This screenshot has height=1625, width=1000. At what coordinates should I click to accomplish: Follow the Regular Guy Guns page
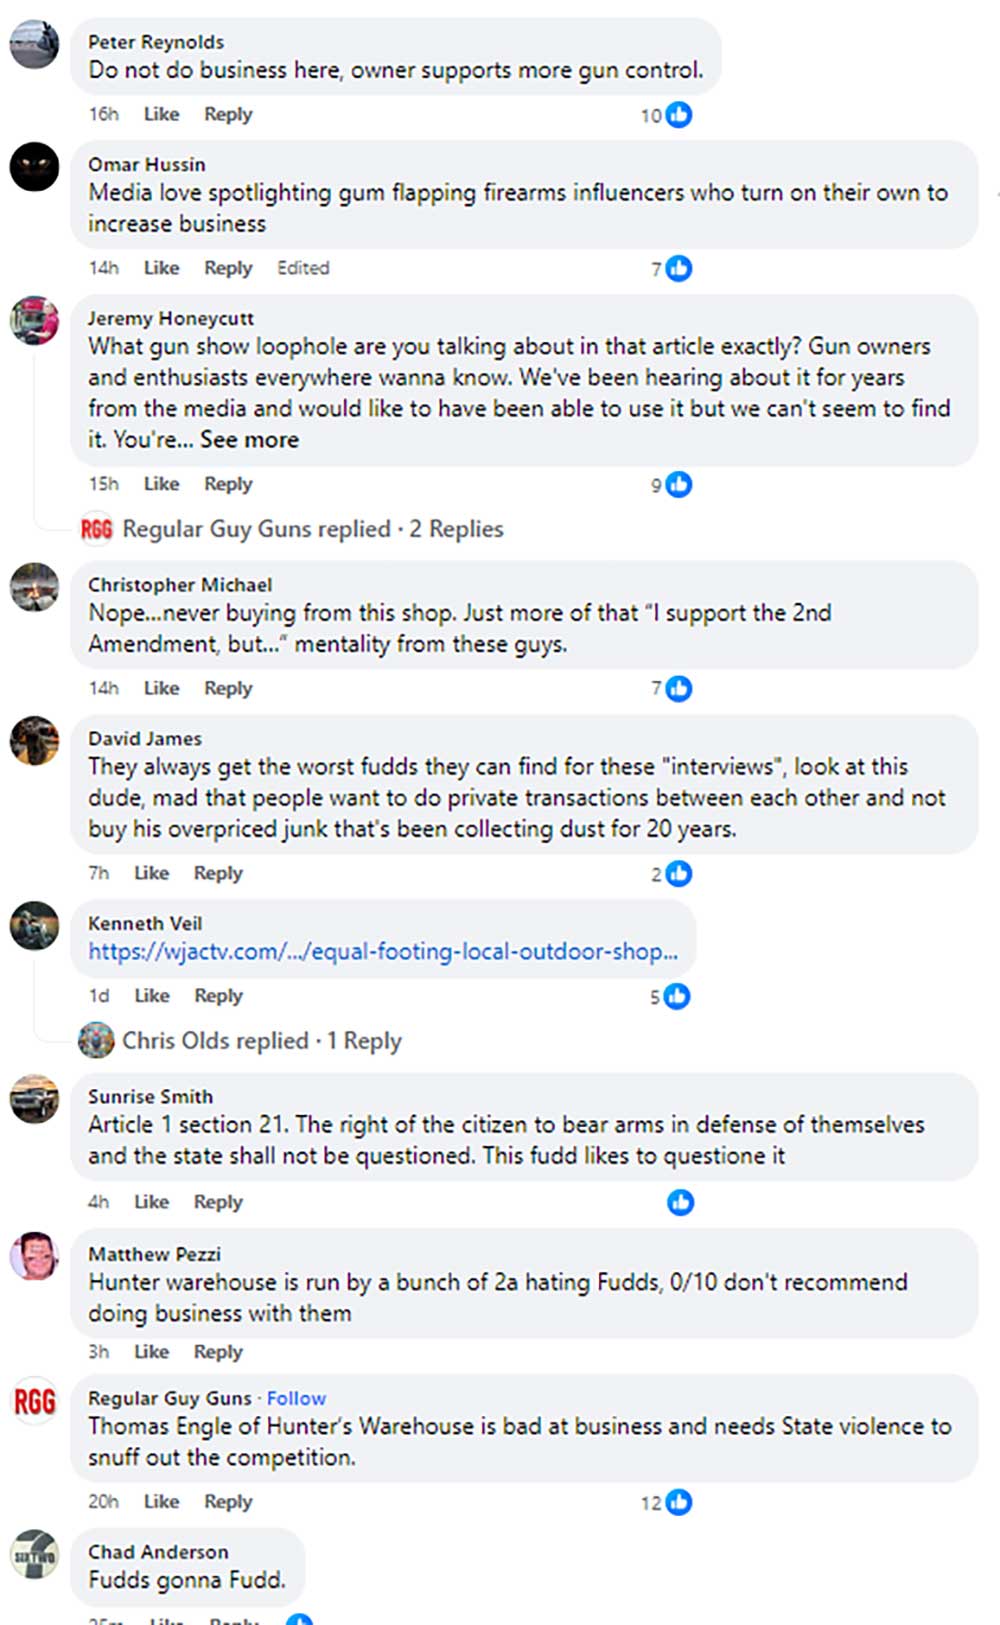pos(296,1398)
